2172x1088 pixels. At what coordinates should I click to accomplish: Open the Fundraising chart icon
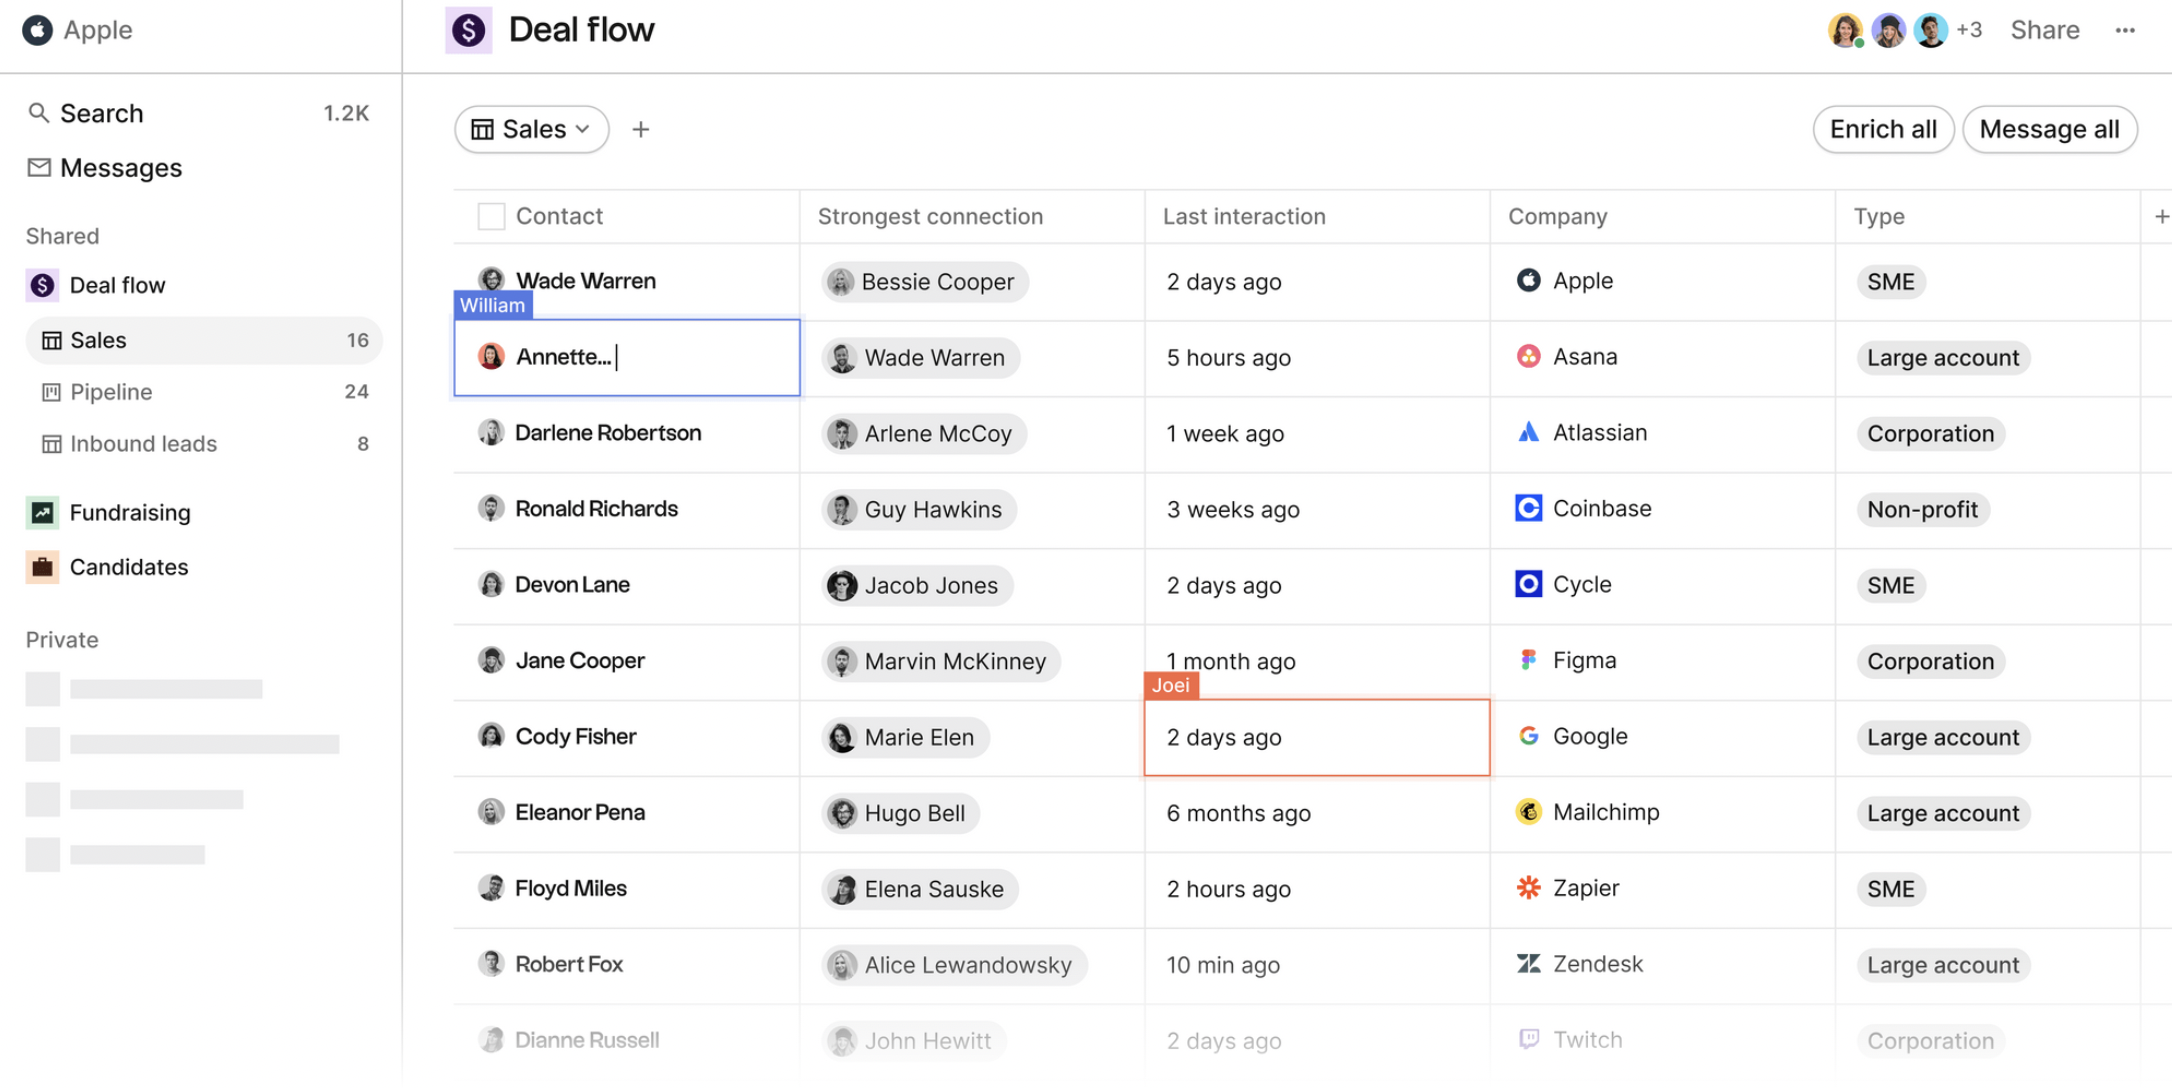(x=42, y=512)
